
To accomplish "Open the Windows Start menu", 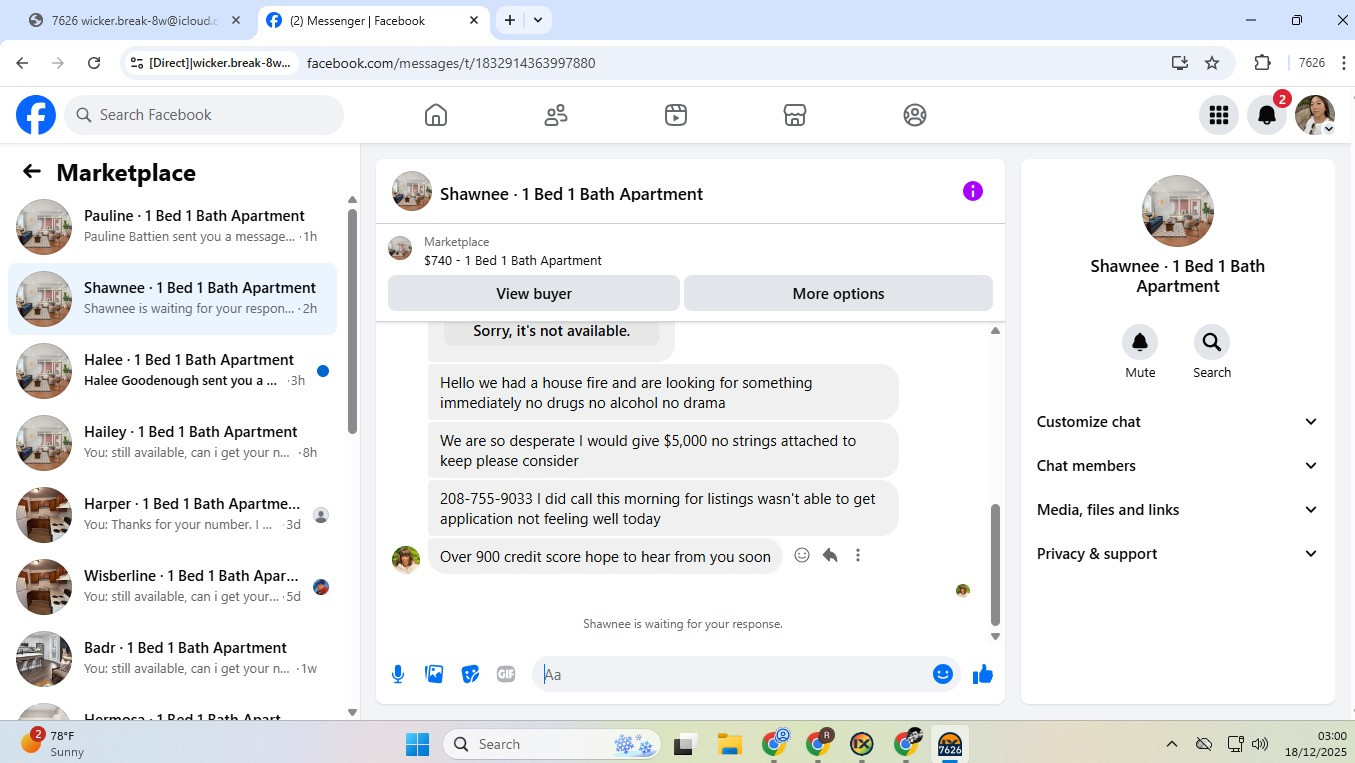I will (417, 744).
